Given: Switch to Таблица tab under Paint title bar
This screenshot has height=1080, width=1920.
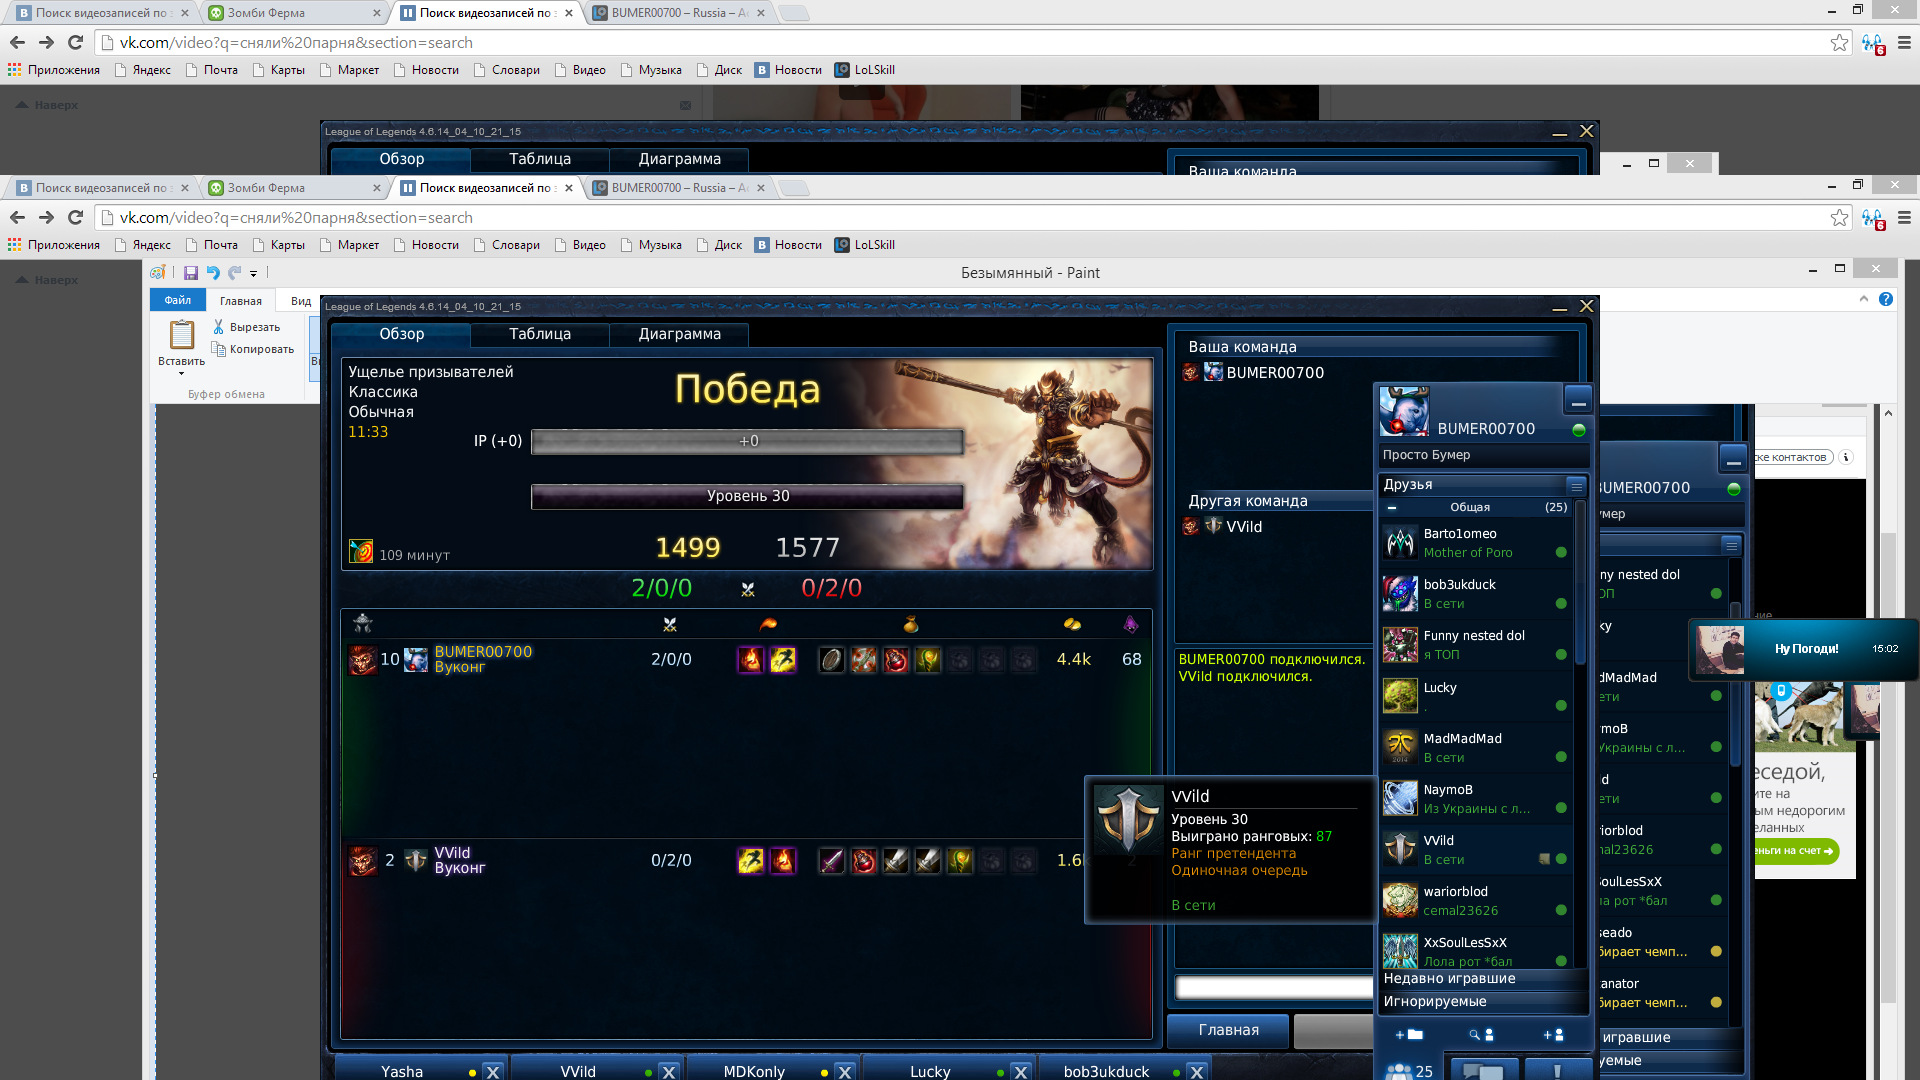Looking at the screenshot, I should point(540,334).
